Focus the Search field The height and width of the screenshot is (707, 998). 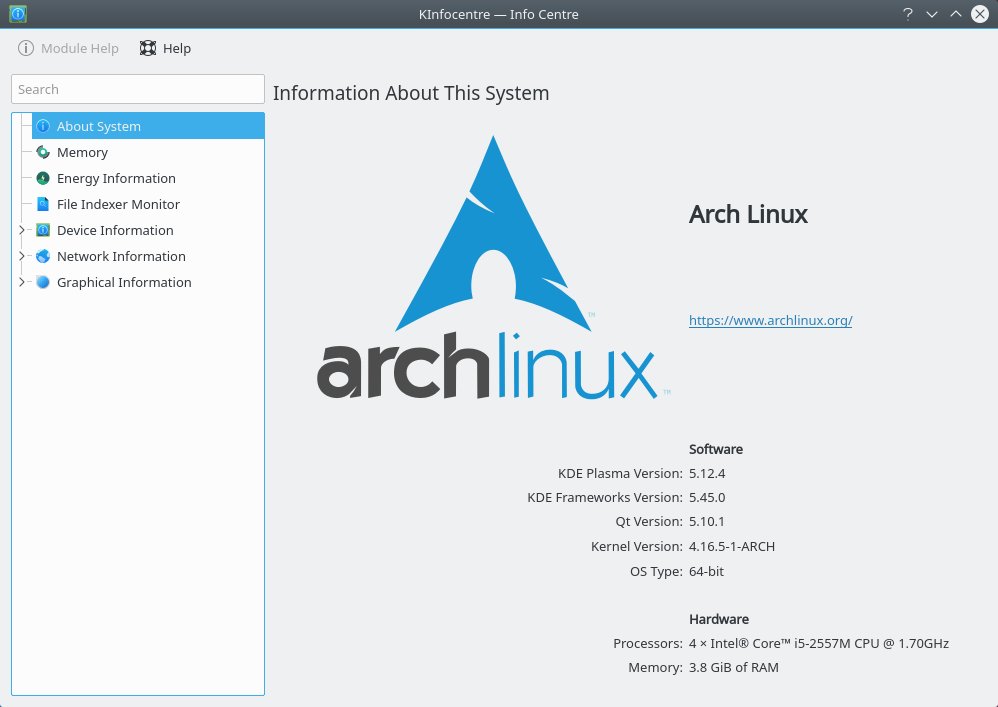coord(137,89)
